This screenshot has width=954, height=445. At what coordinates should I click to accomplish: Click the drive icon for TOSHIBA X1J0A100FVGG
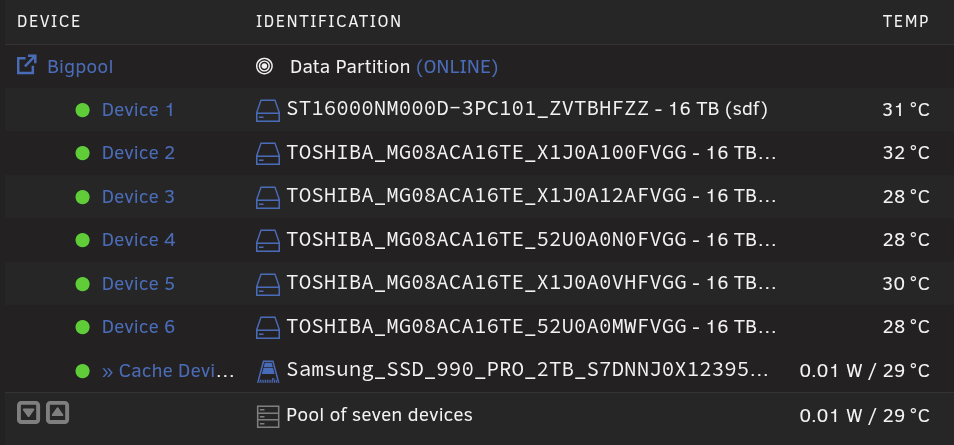click(268, 153)
